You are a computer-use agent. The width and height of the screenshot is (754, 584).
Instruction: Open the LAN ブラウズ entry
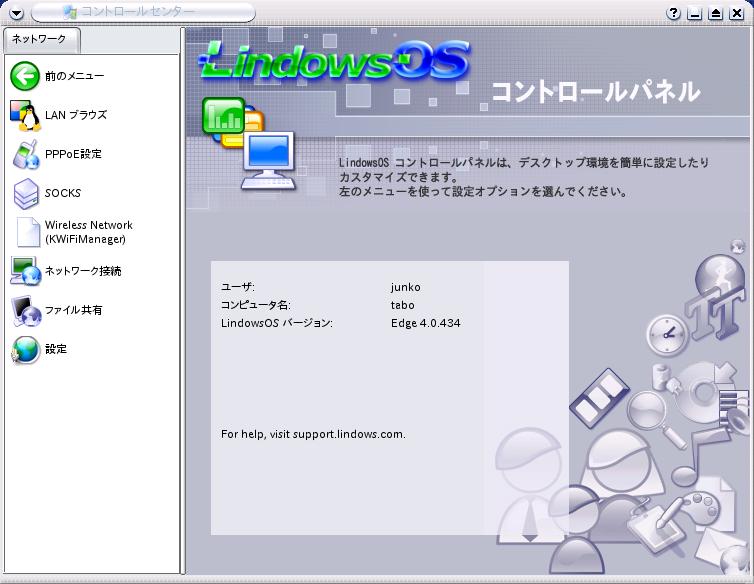pos(76,115)
